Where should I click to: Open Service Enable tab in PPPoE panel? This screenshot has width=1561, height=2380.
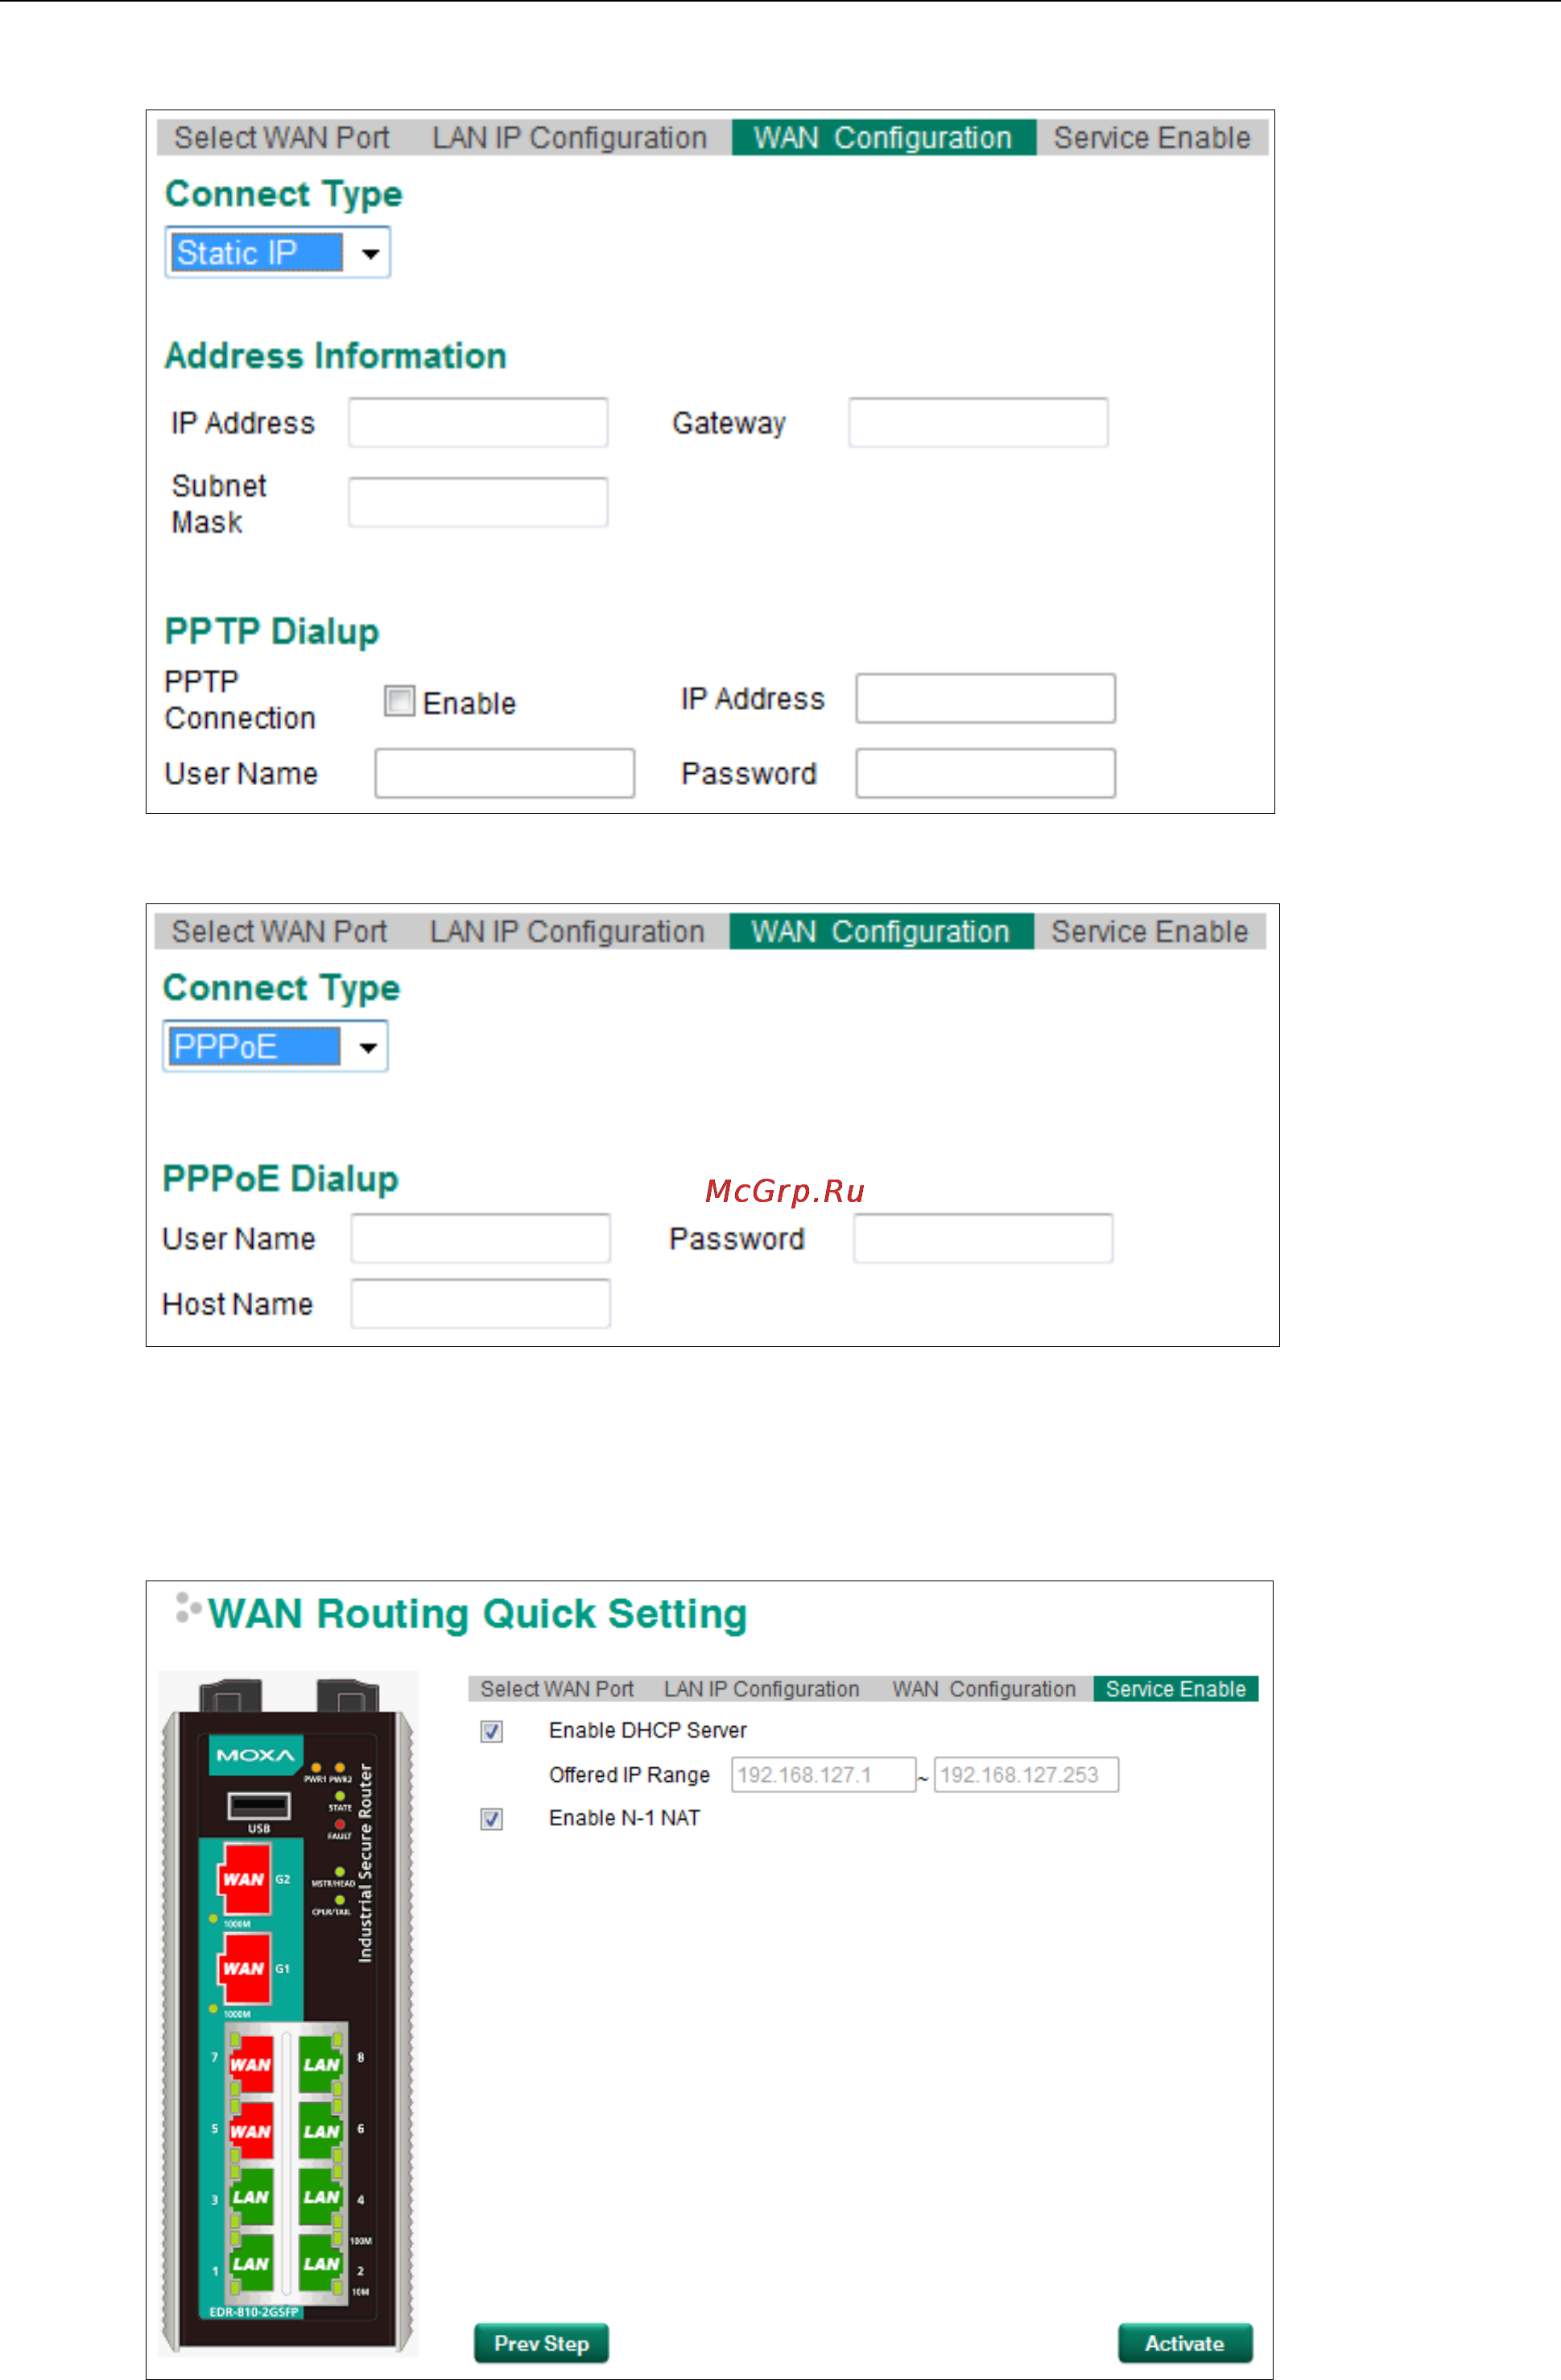point(1150,932)
